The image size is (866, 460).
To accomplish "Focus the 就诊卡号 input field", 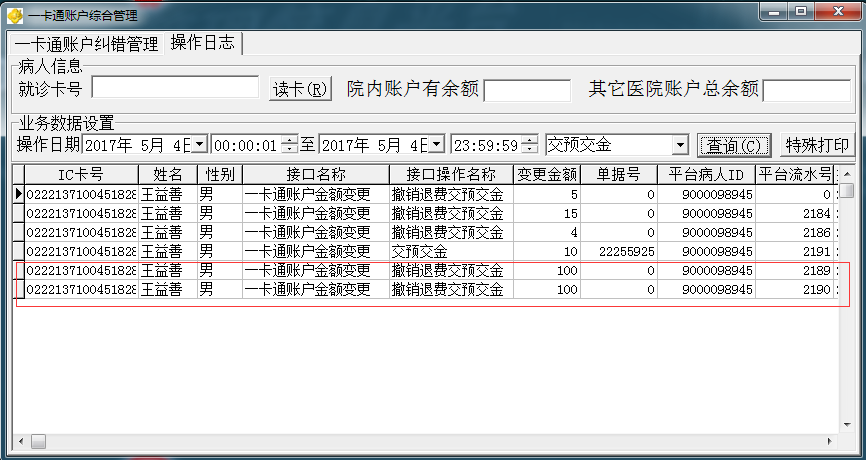I will 175,87.
